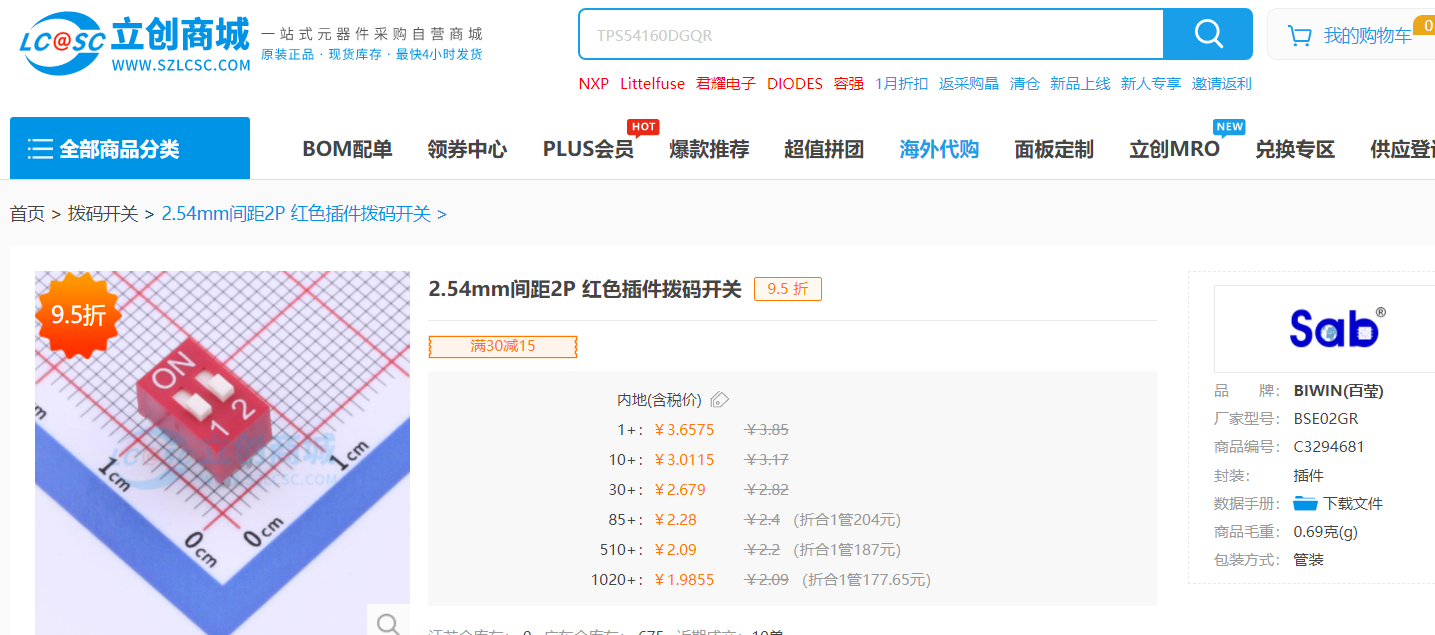Go to 领券中心
The image size is (1435, 635).
click(467, 149)
